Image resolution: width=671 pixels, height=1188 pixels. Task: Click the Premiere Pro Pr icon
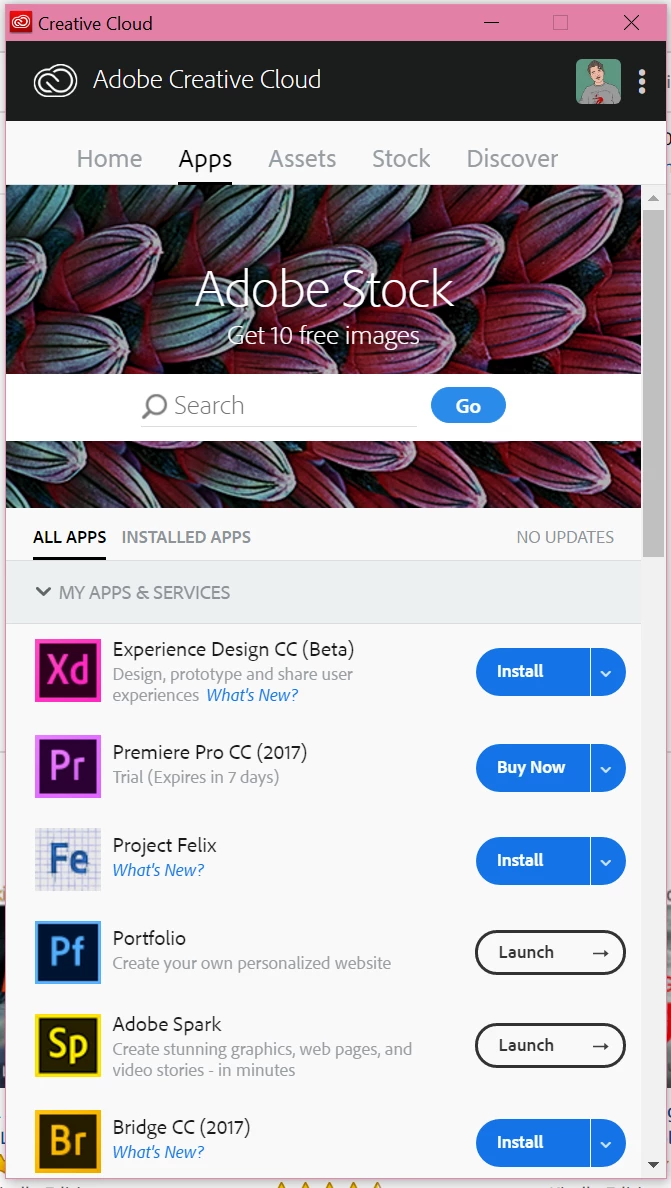(x=68, y=767)
